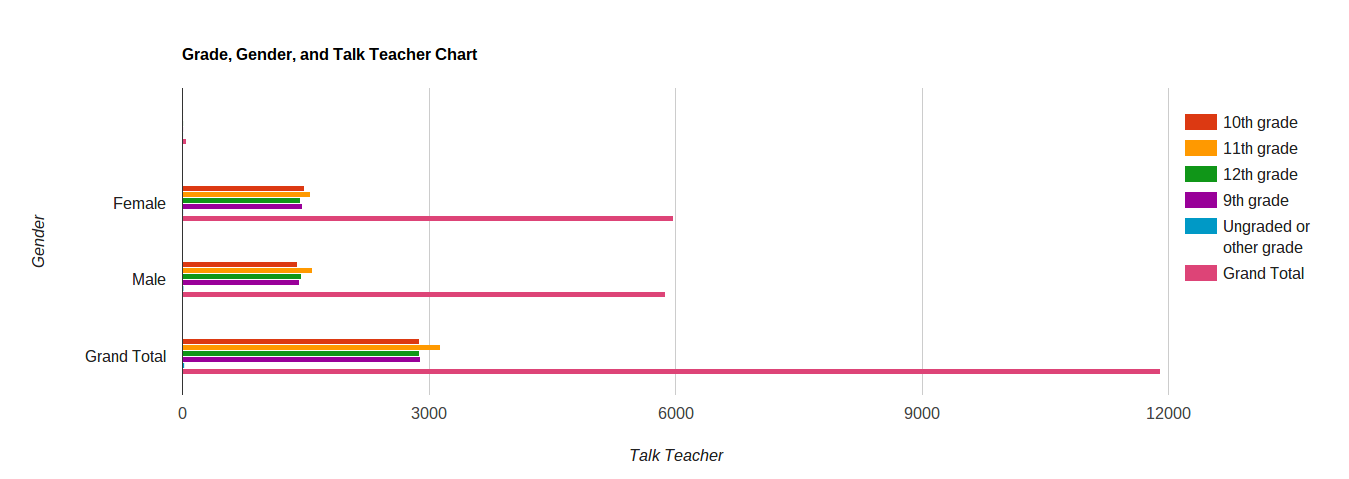Click the Grand Total 9th grade purple bar

[301, 359]
